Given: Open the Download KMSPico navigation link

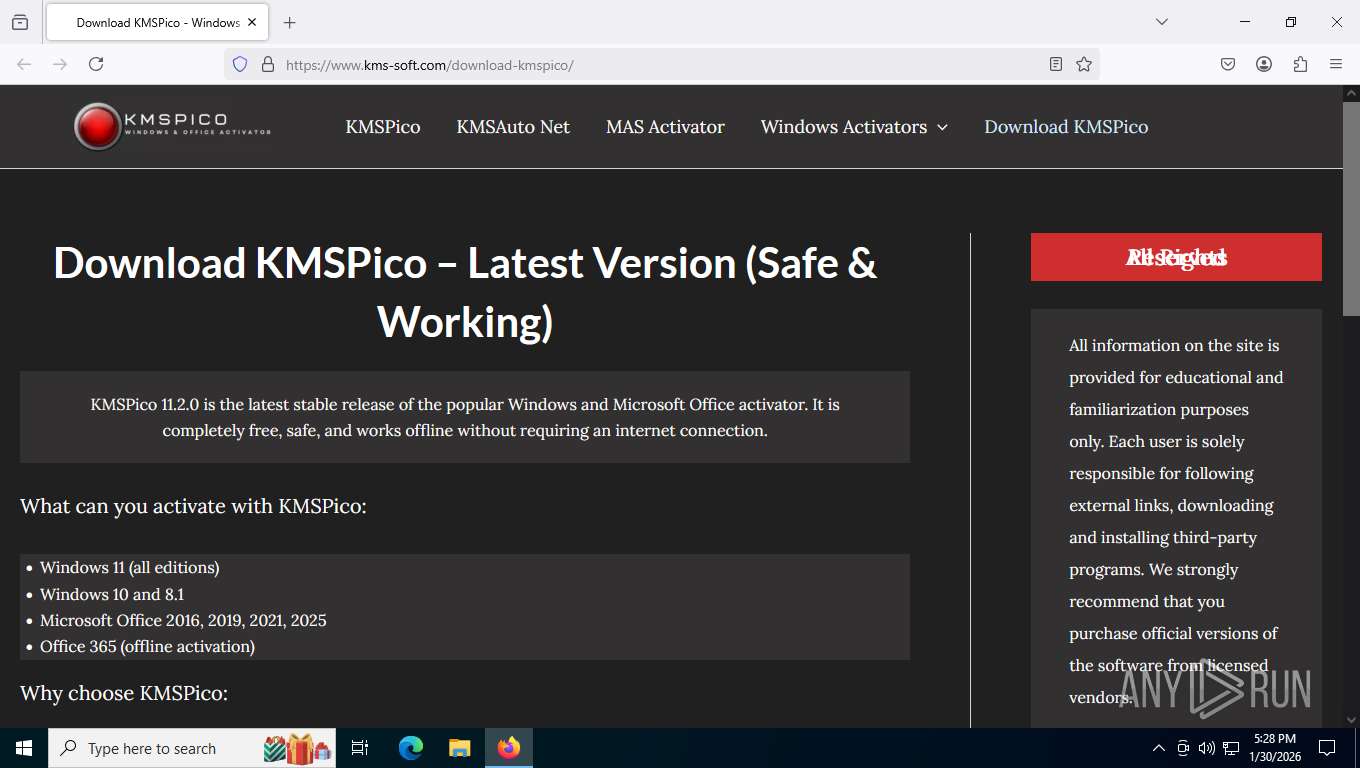Looking at the screenshot, I should (x=1066, y=127).
